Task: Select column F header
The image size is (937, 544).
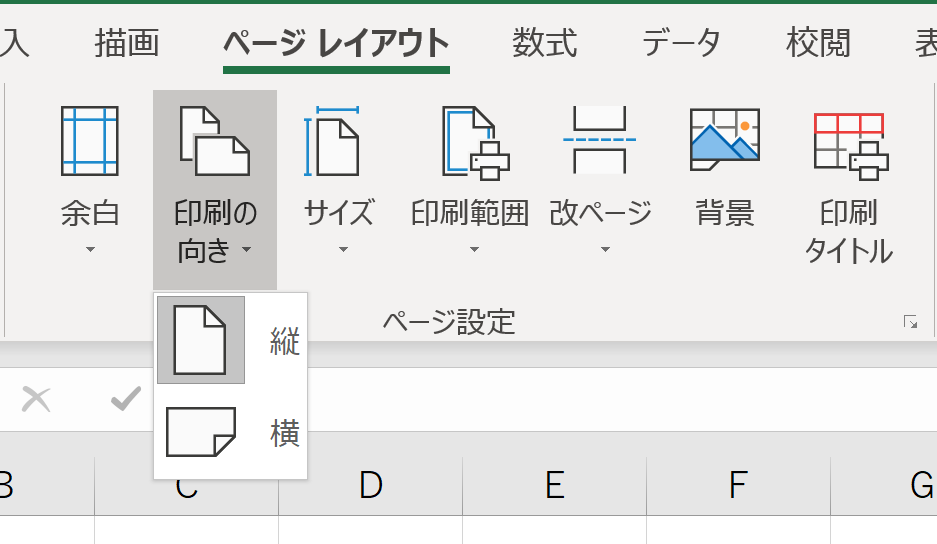Action: (739, 485)
